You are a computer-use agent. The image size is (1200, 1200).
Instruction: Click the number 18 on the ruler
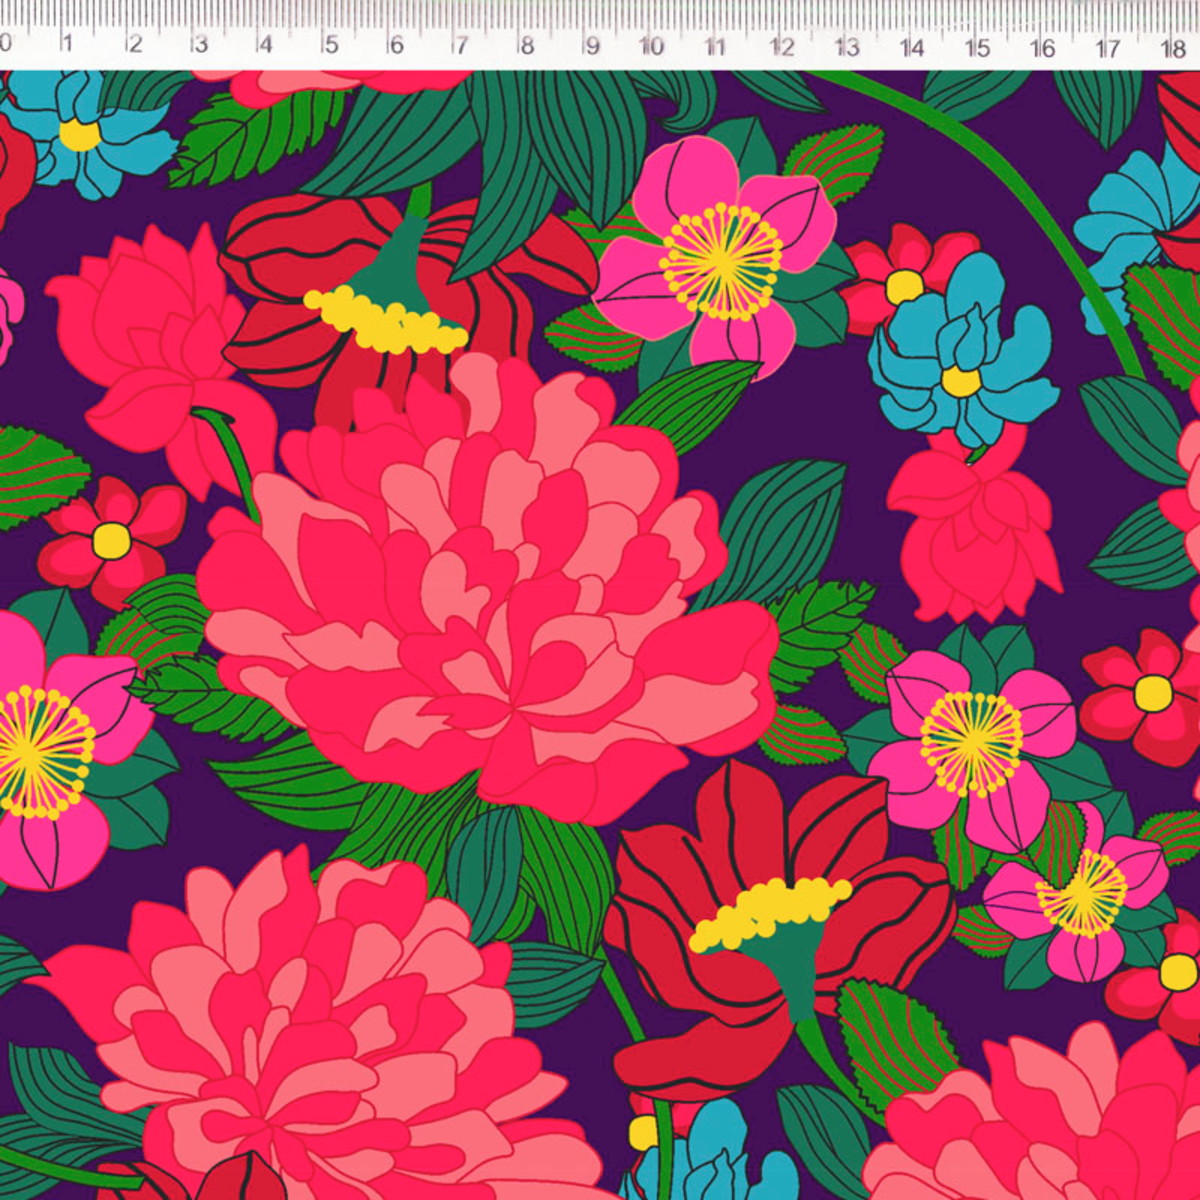tap(1172, 47)
